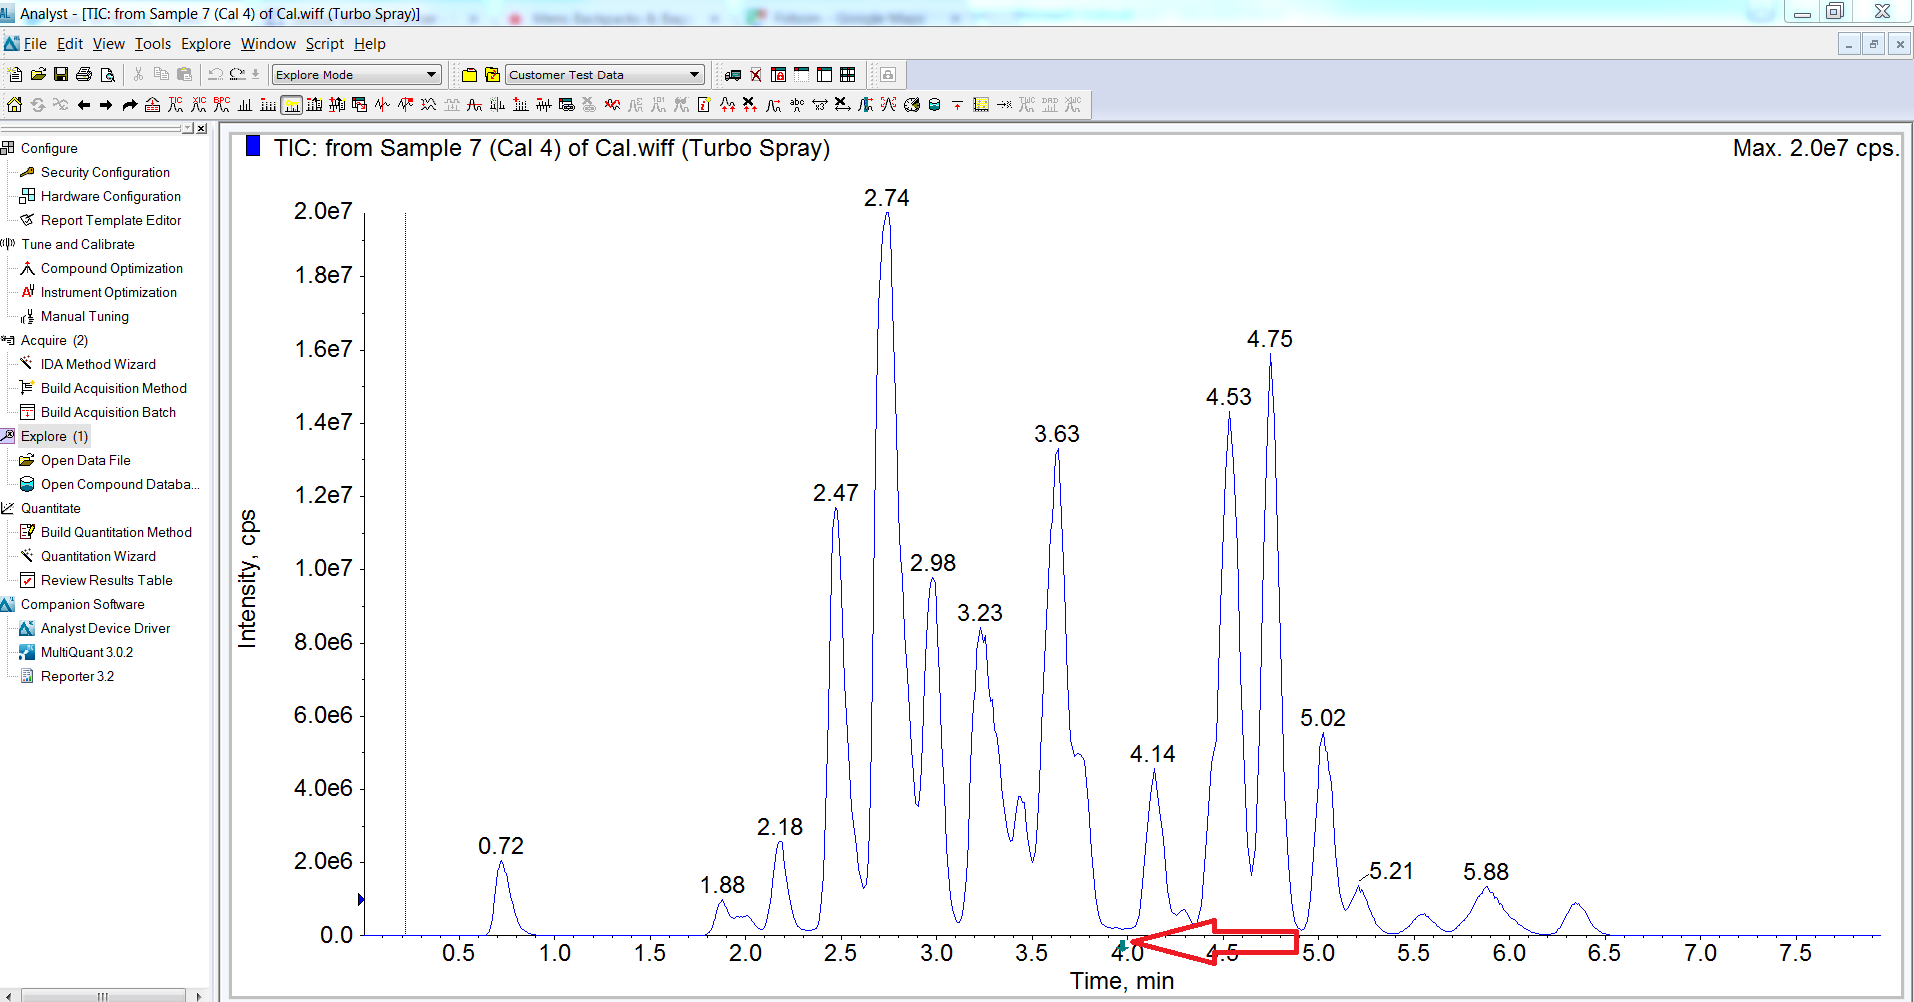Screen dimensions: 1914x1002
Task: Click Open Data File in sidebar
Action: pyautogui.click(x=85, y=460)
